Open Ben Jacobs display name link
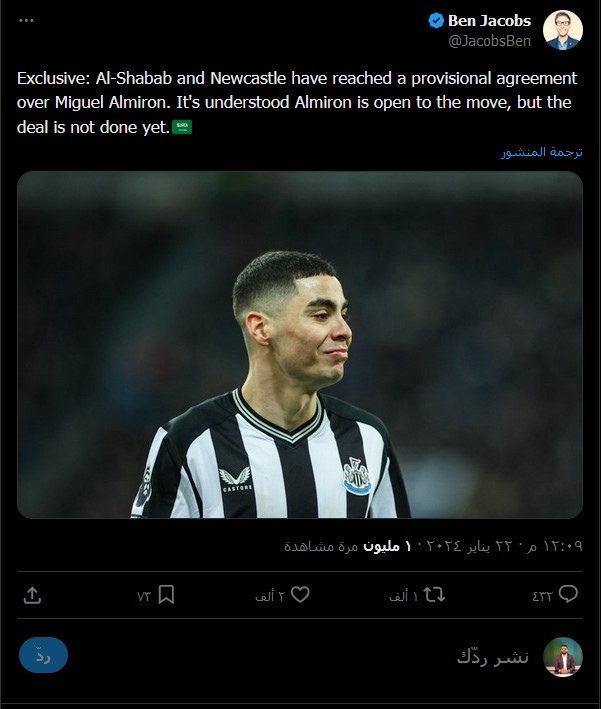601x709 pixels. [x=489, y=21]
